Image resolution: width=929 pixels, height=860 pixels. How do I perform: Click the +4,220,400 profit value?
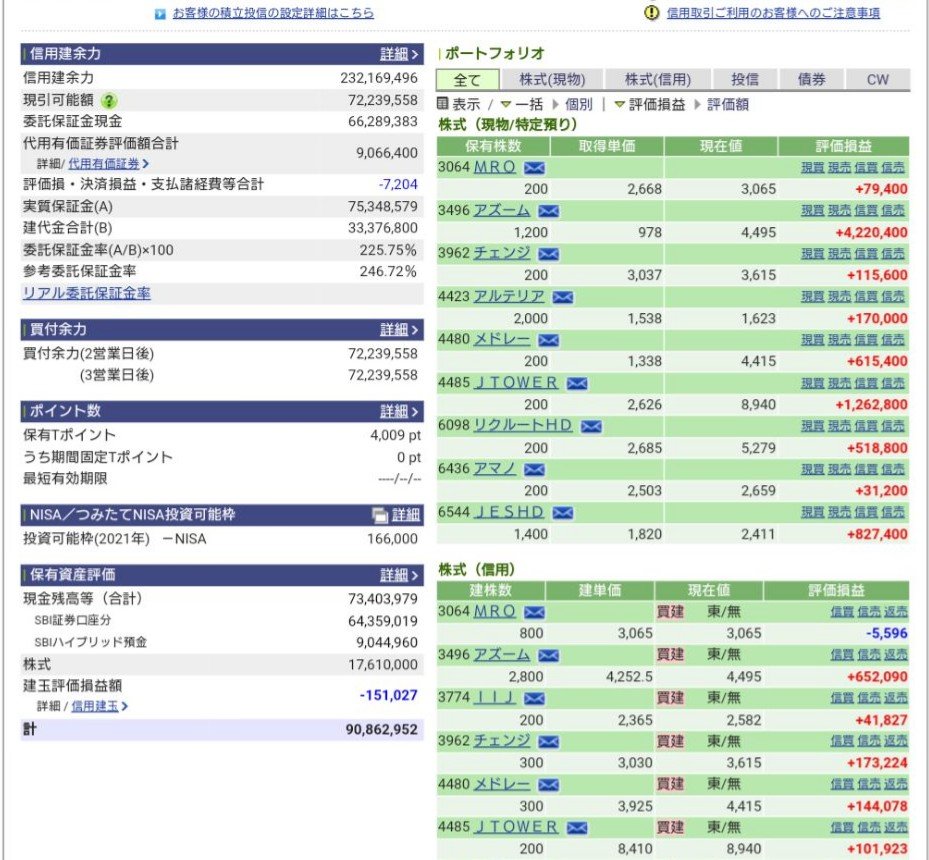coord(871,233)
